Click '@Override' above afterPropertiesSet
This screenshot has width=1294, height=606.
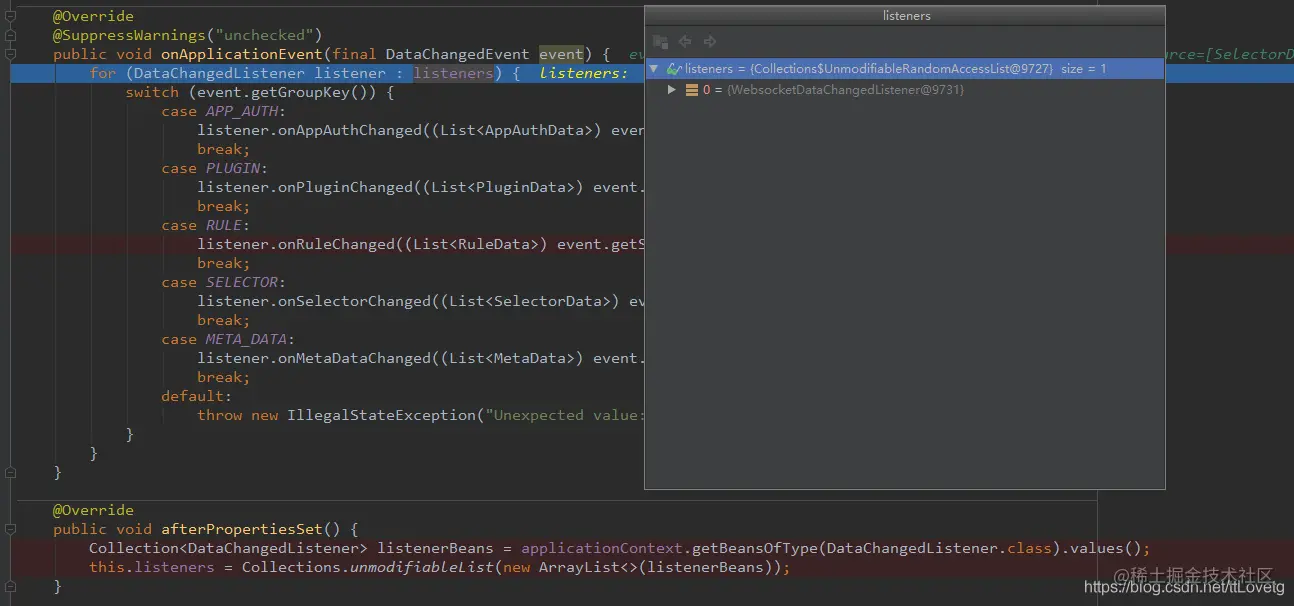pos(93,510)
